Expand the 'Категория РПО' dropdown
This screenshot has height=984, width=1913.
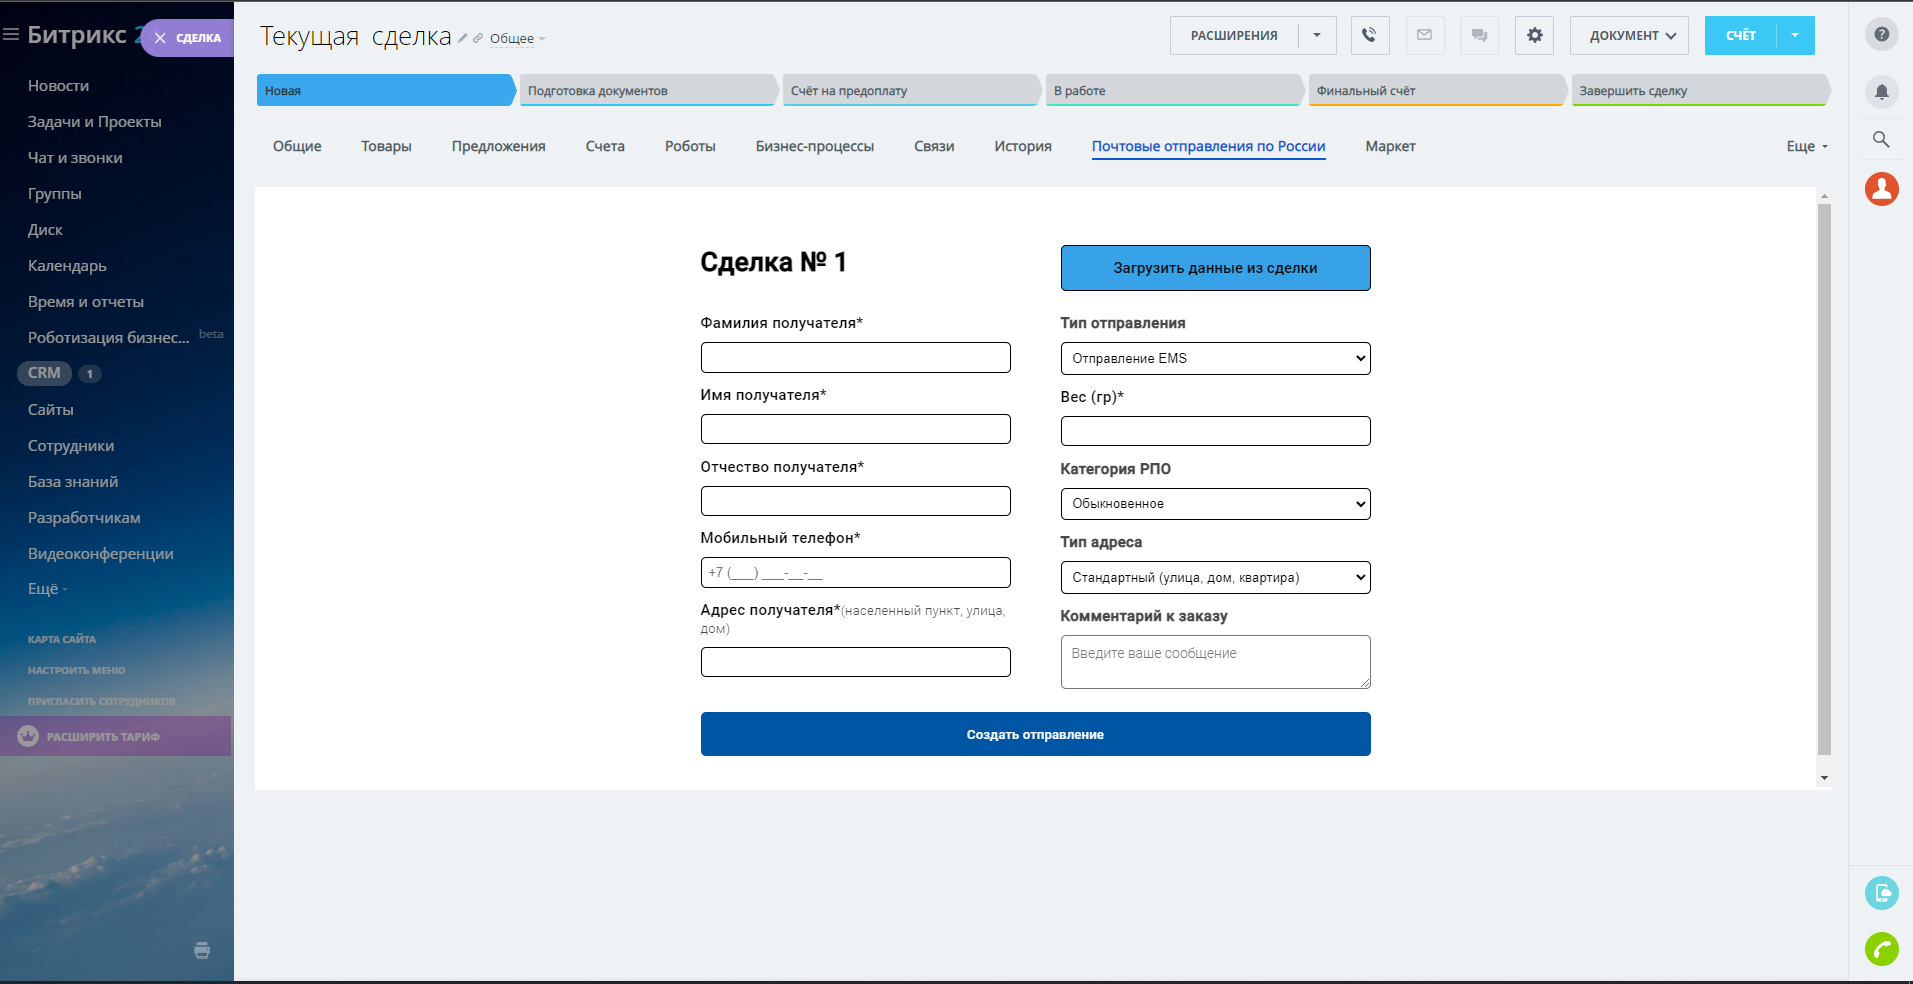pyautogui.click(x=1215, y=504)
